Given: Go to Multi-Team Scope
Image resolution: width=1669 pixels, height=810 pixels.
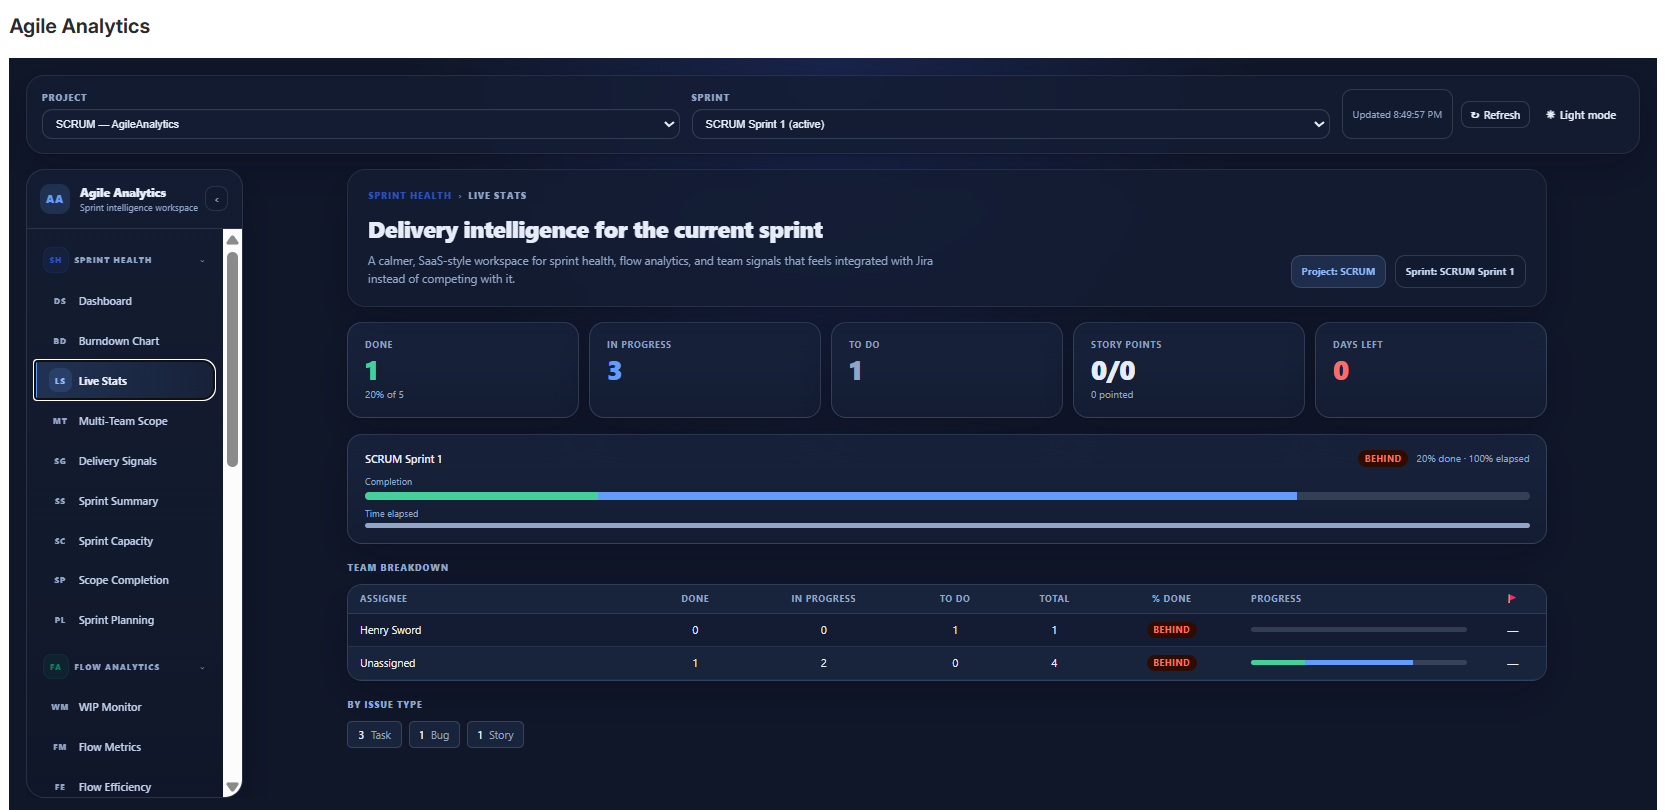Looking at the screenshot, I should [125, 421].
